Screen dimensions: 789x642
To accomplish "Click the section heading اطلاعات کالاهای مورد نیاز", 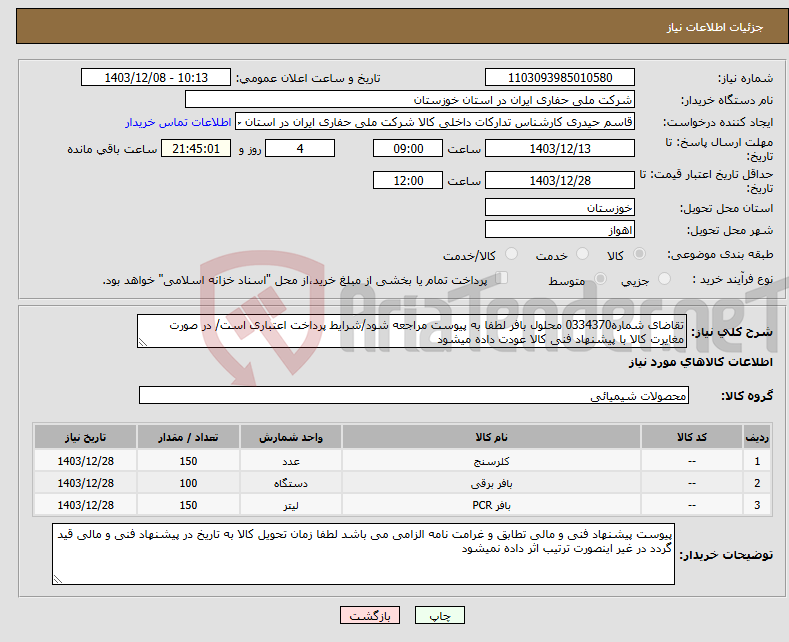I will [700, 362].
